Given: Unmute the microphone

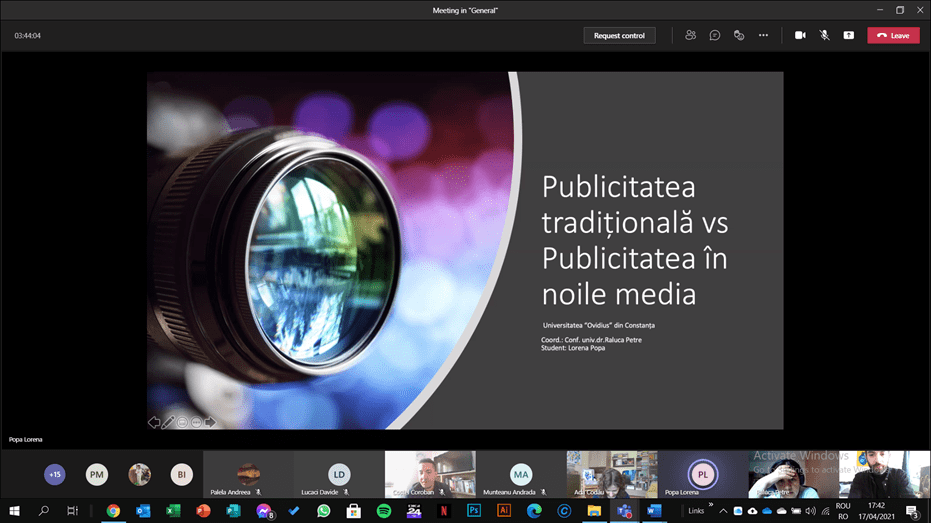Looking at the screenshot, I should pyautogui.click(x=825, y=35).
